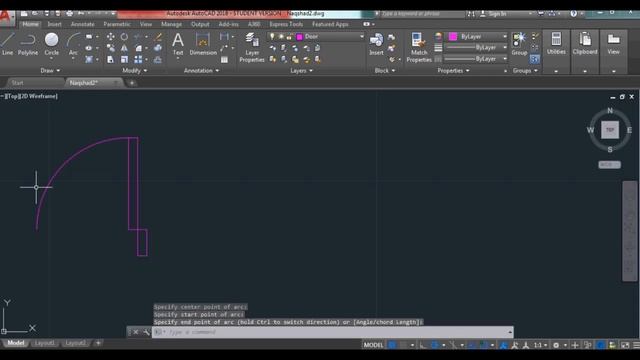The width and height of the screenshot is (640, 360).
Task: Select the Arc tool
Action: tap(73, 44)
